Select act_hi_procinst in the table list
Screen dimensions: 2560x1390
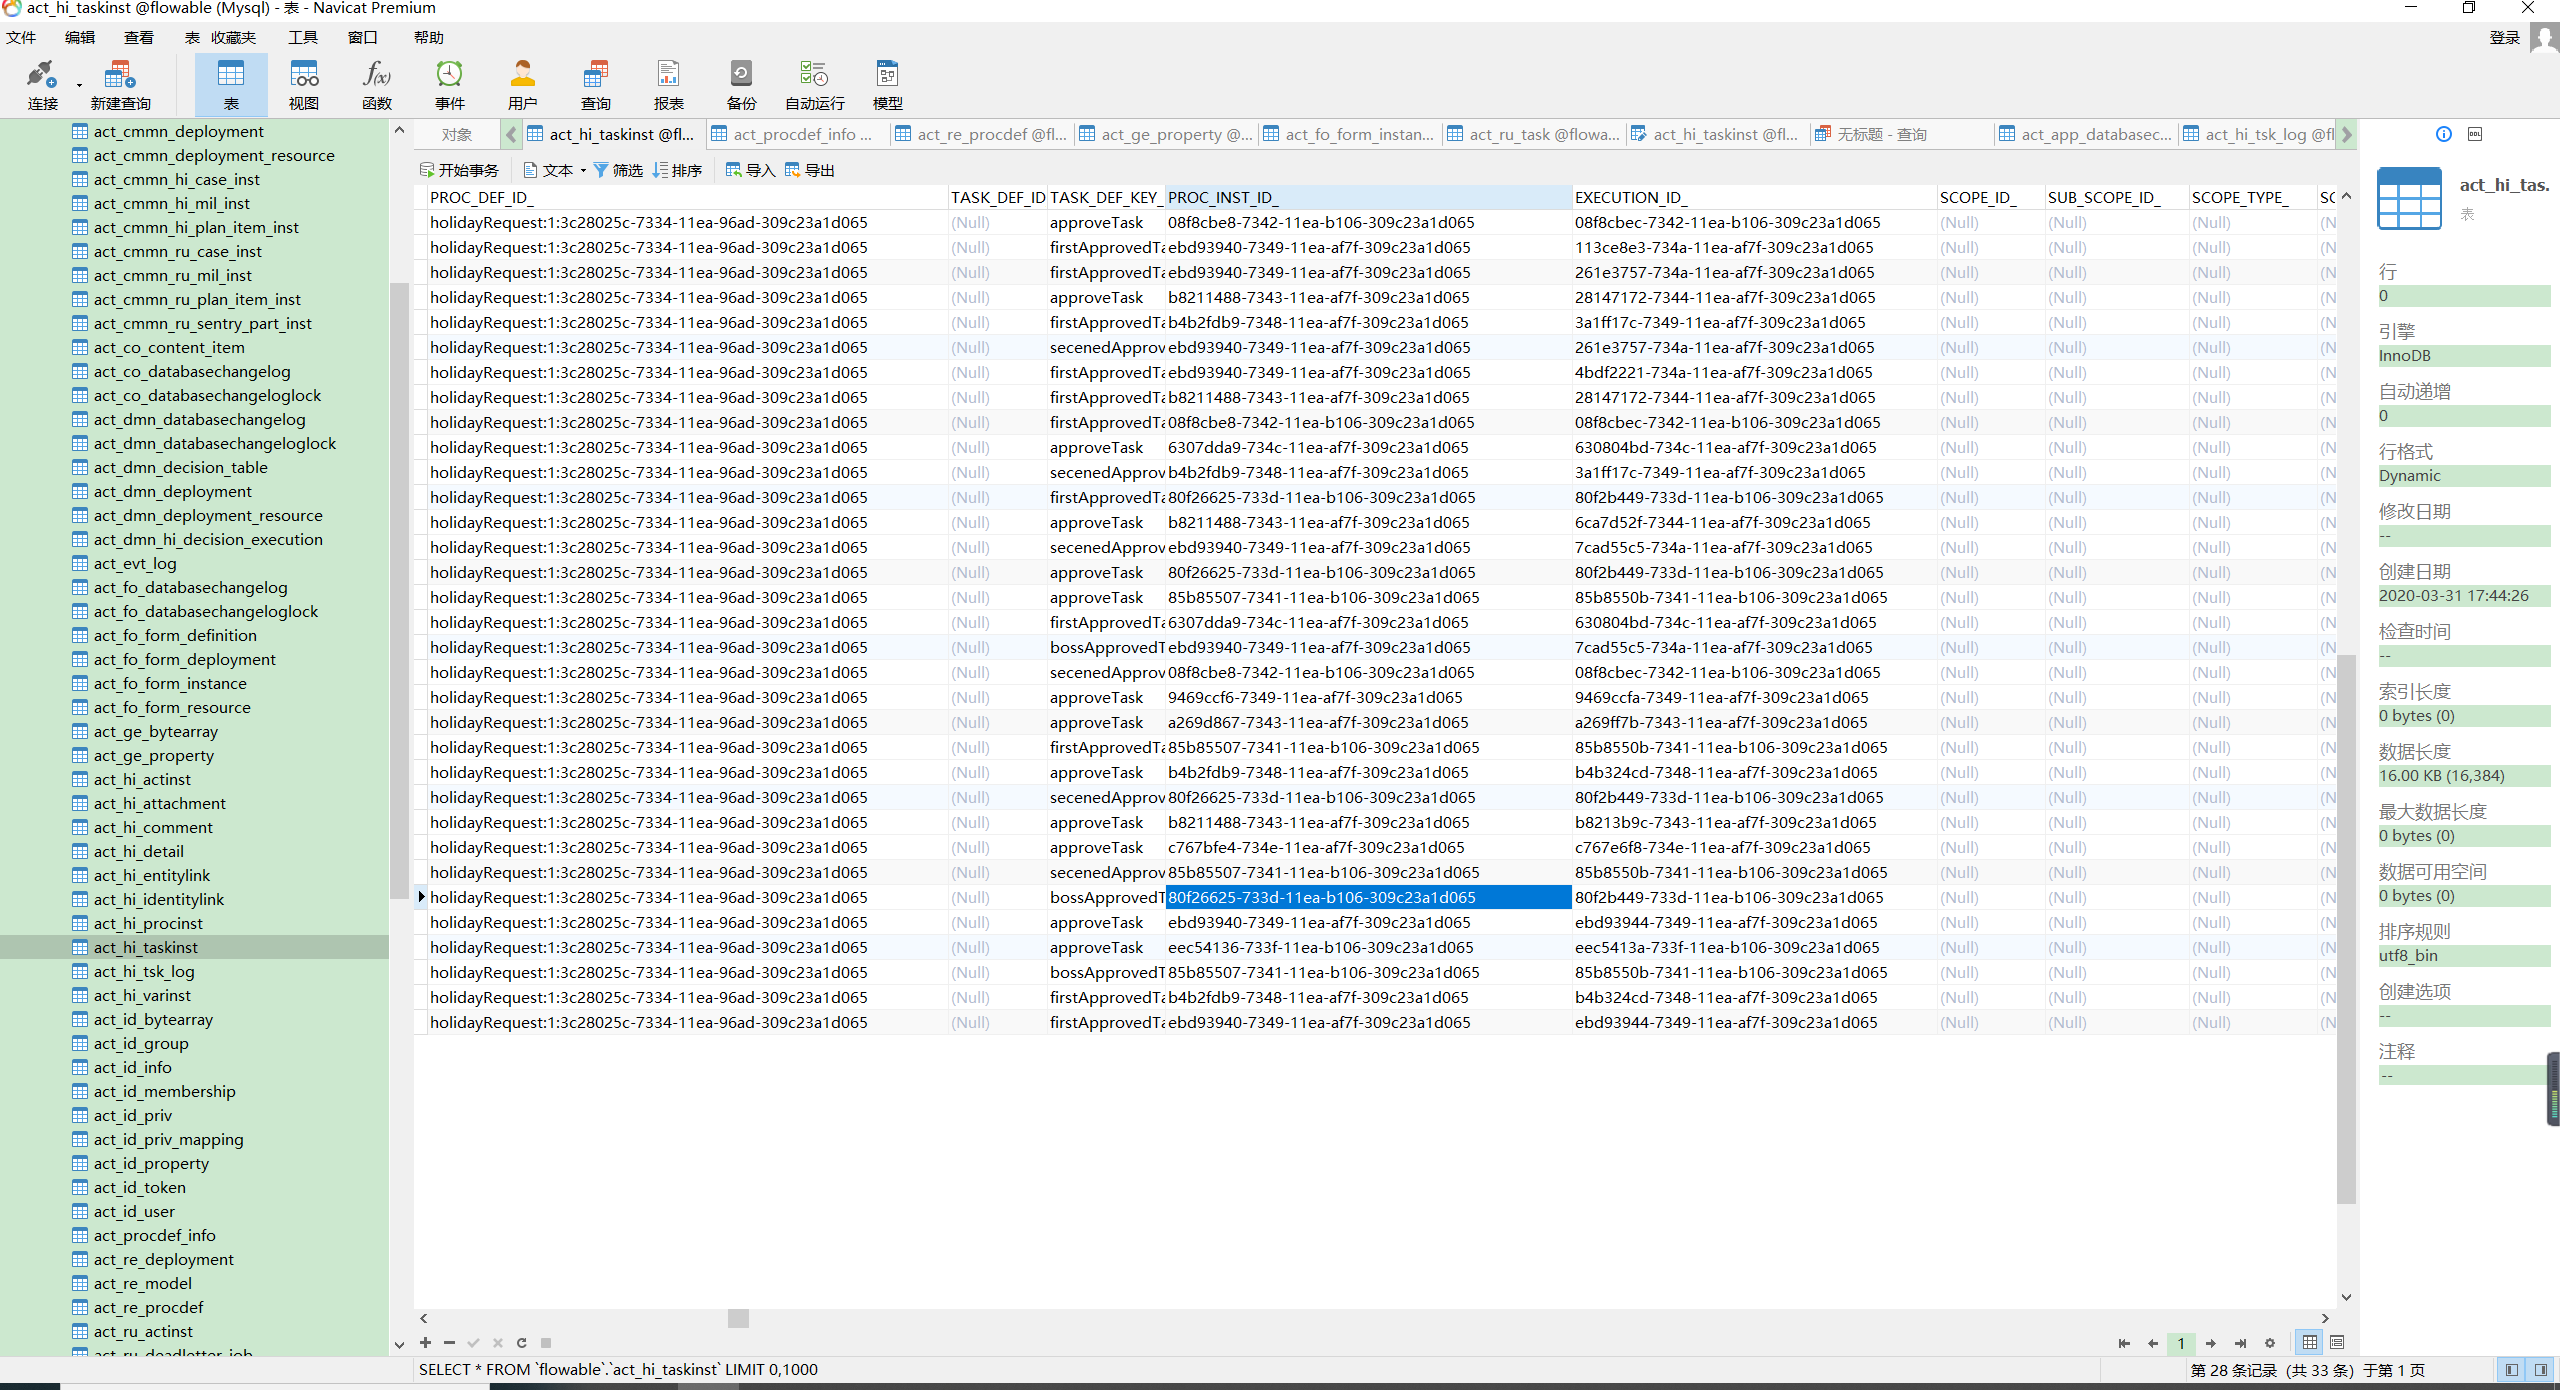tap(150, 923)
